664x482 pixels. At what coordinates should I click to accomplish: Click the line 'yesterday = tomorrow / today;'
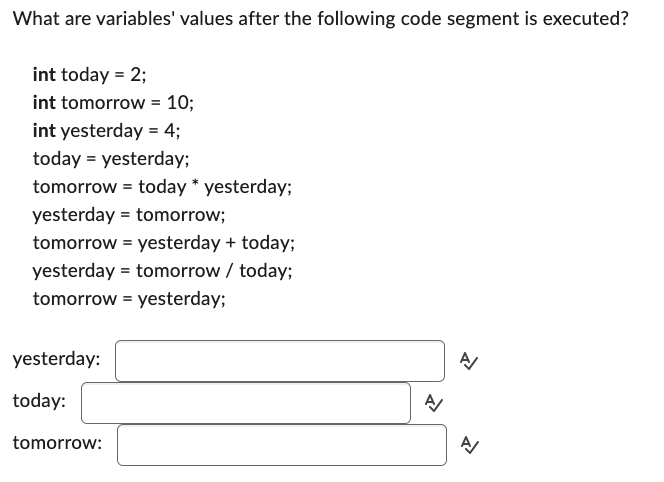(x=163, y=271)
